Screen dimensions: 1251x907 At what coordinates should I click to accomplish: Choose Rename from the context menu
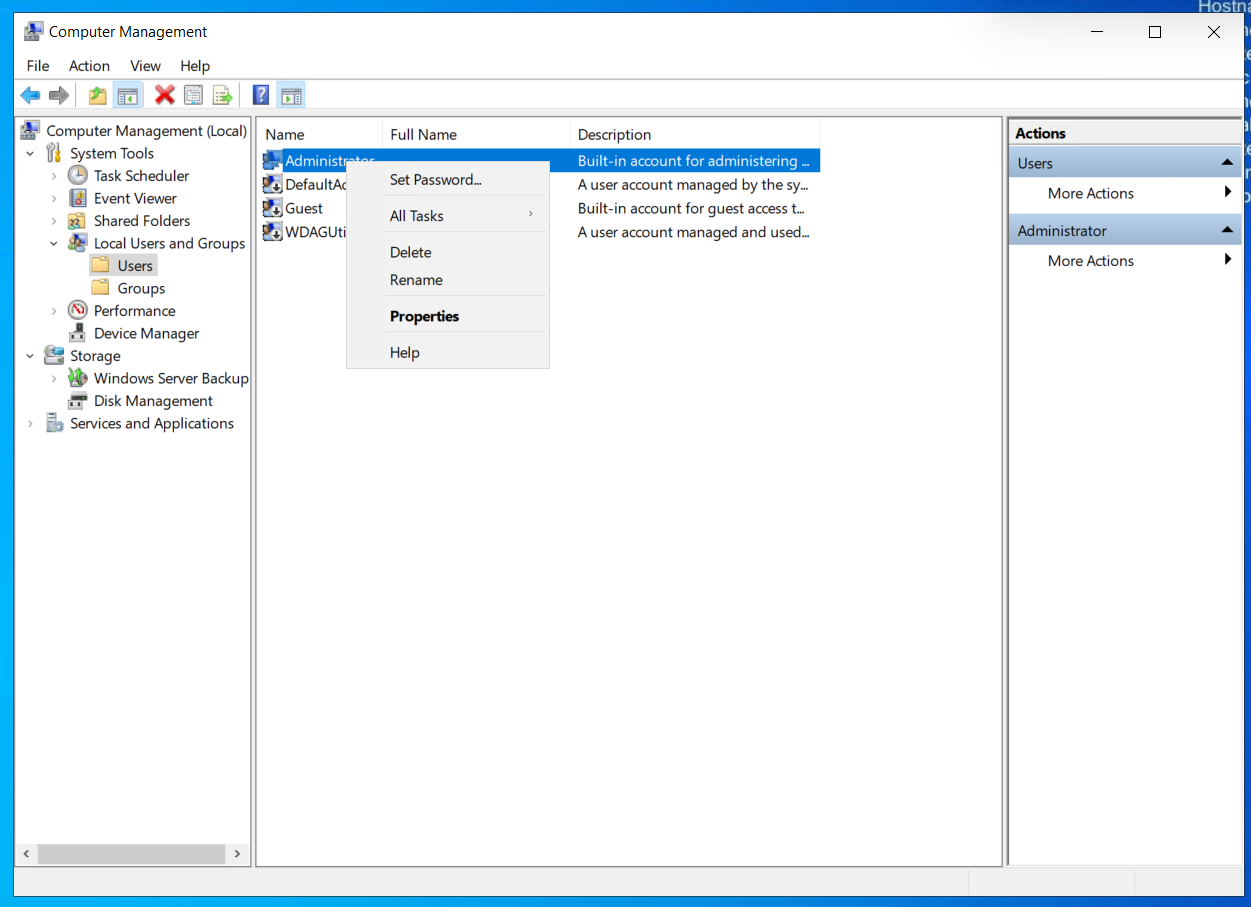click(x=416, y=280)
